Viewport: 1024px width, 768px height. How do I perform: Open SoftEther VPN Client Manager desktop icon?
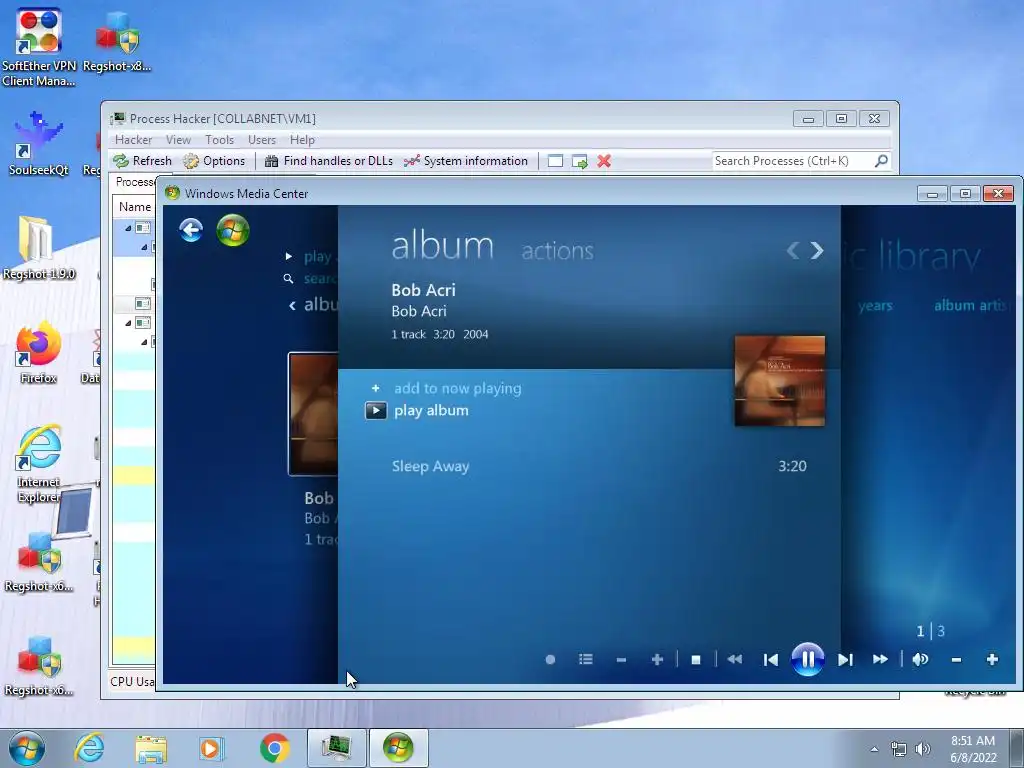tap(39, 46)
